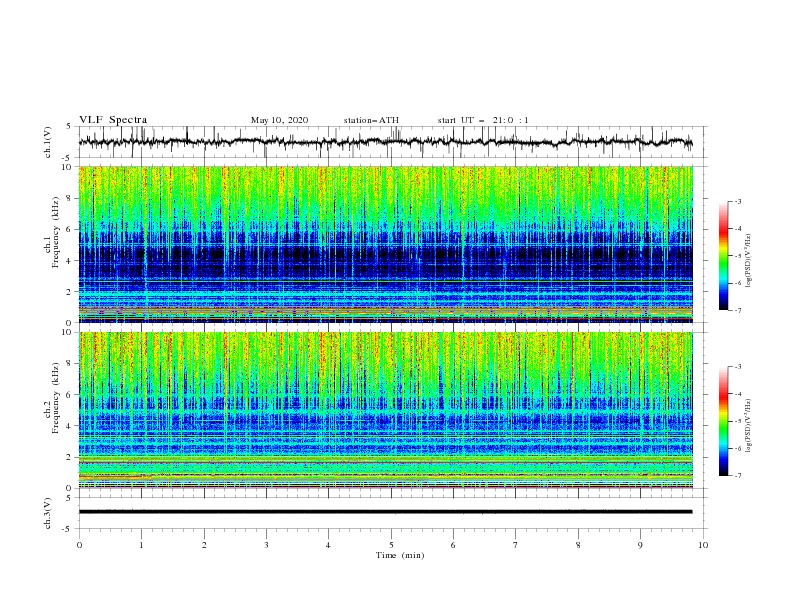Click the "station=ATH" label

pyautogui.click(x=371, y=120)
